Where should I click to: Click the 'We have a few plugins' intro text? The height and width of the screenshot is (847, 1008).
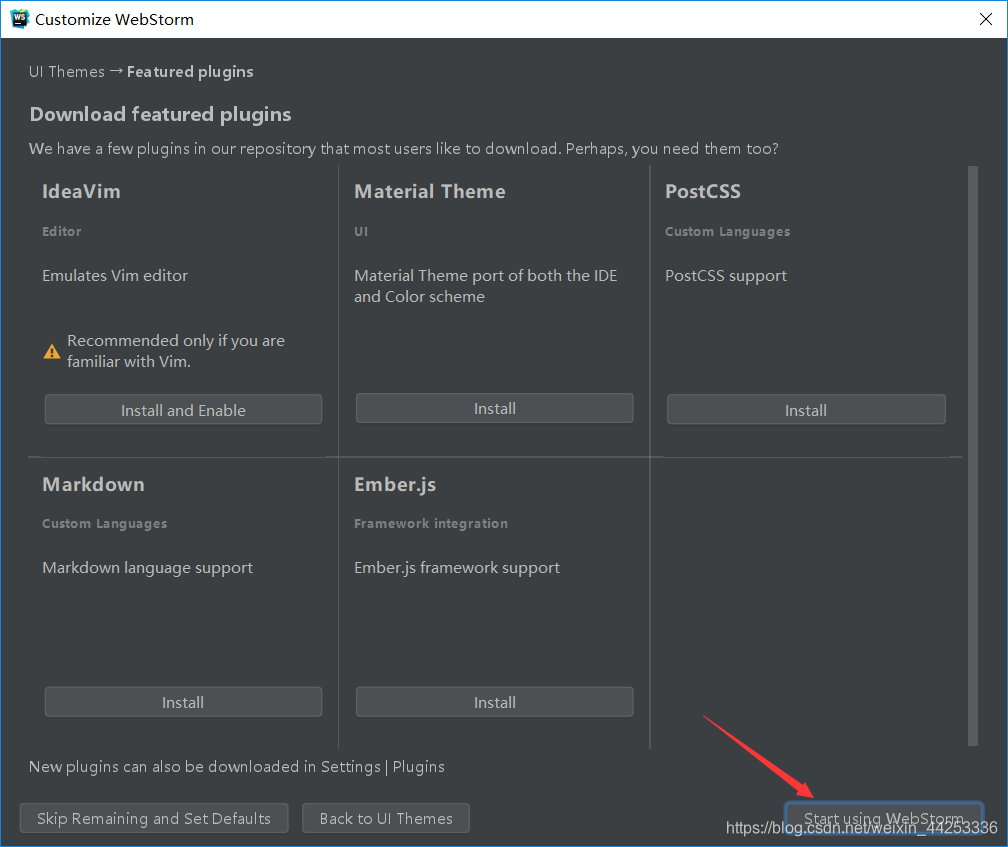[404, 148]
